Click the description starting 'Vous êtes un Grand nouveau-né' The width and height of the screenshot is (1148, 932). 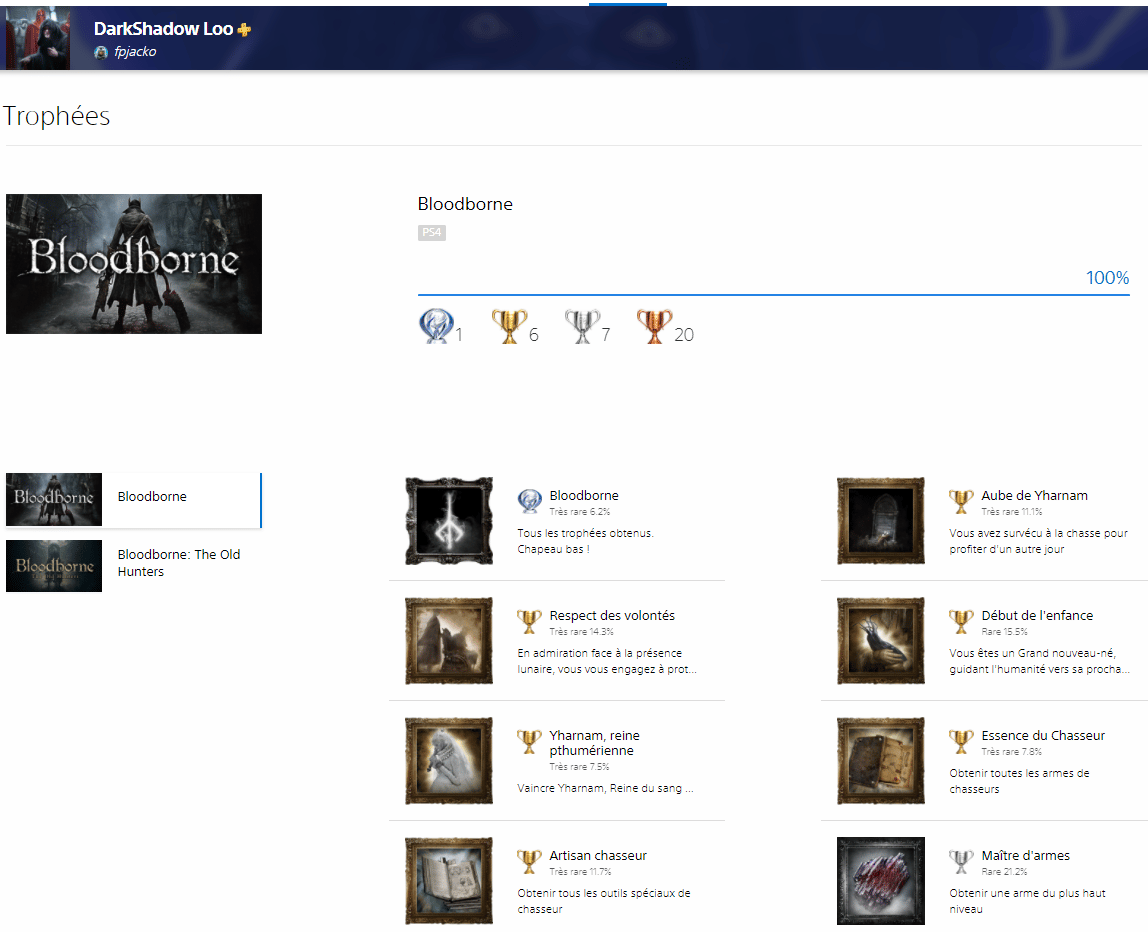click(1039, 661)
